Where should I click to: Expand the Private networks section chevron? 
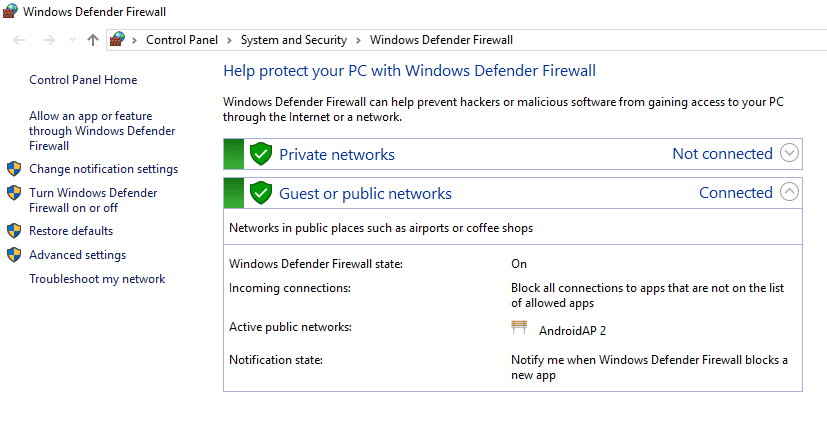point(789,154)
